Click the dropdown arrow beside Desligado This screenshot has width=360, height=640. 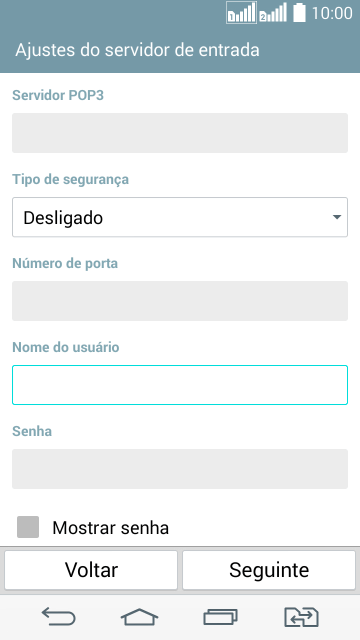coord(337,217)
